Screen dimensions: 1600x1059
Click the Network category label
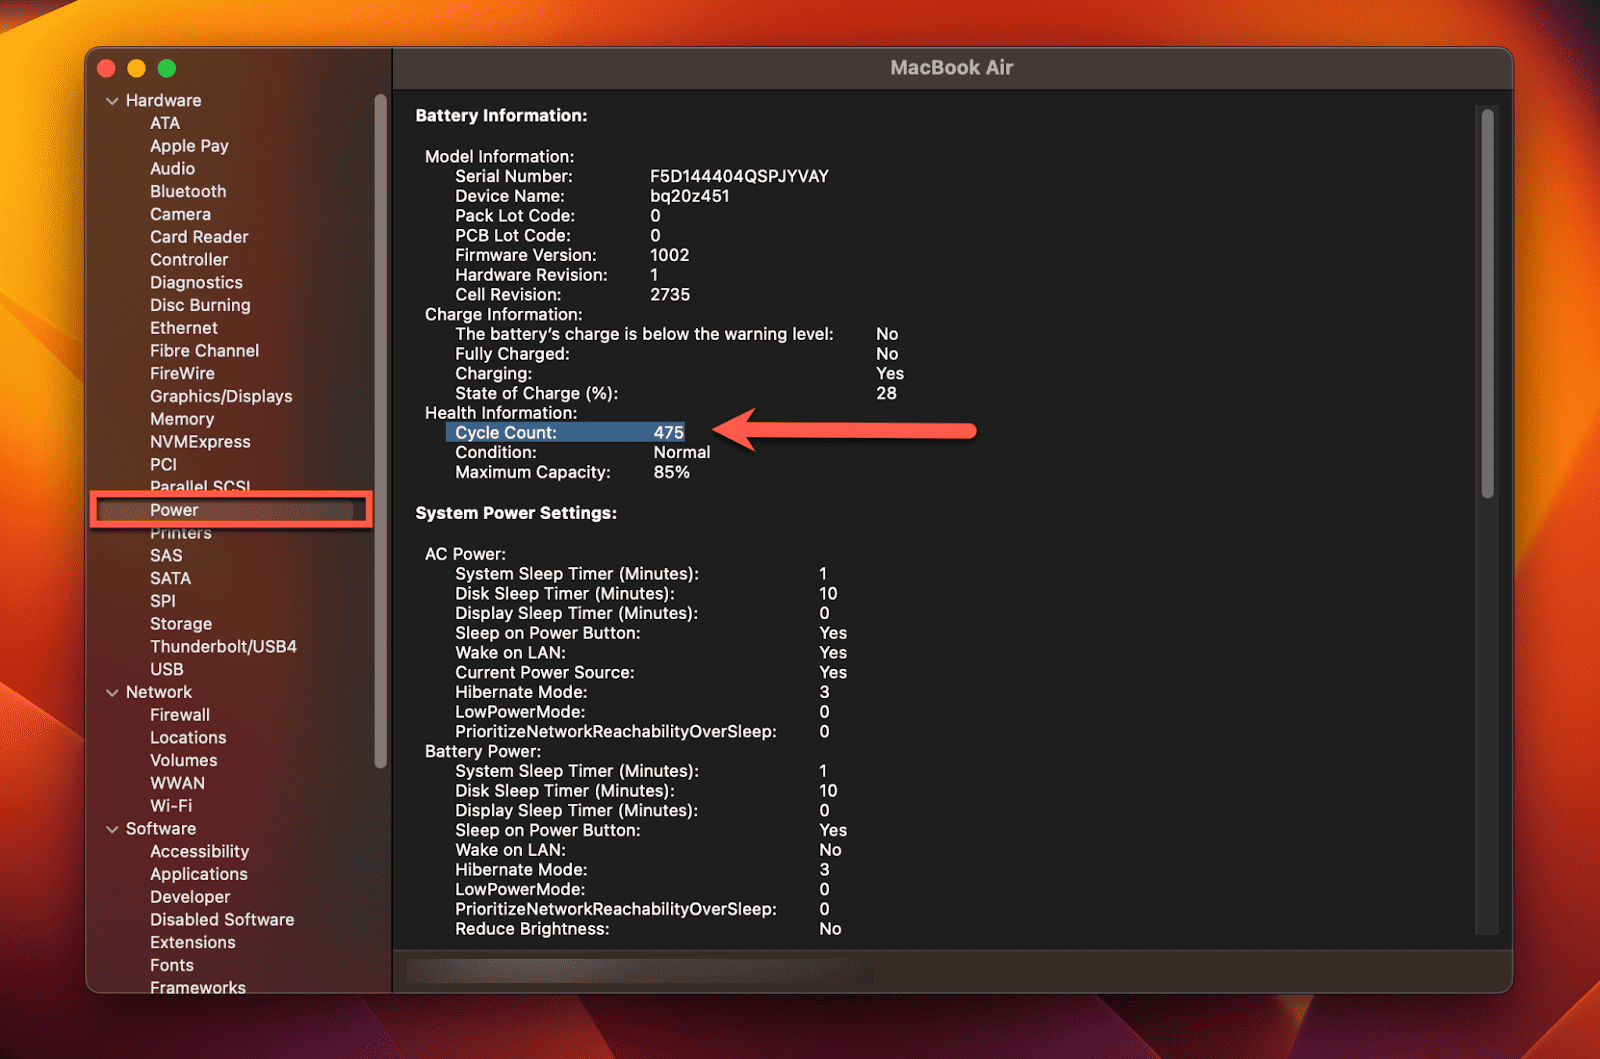click(x=159, y=692)
